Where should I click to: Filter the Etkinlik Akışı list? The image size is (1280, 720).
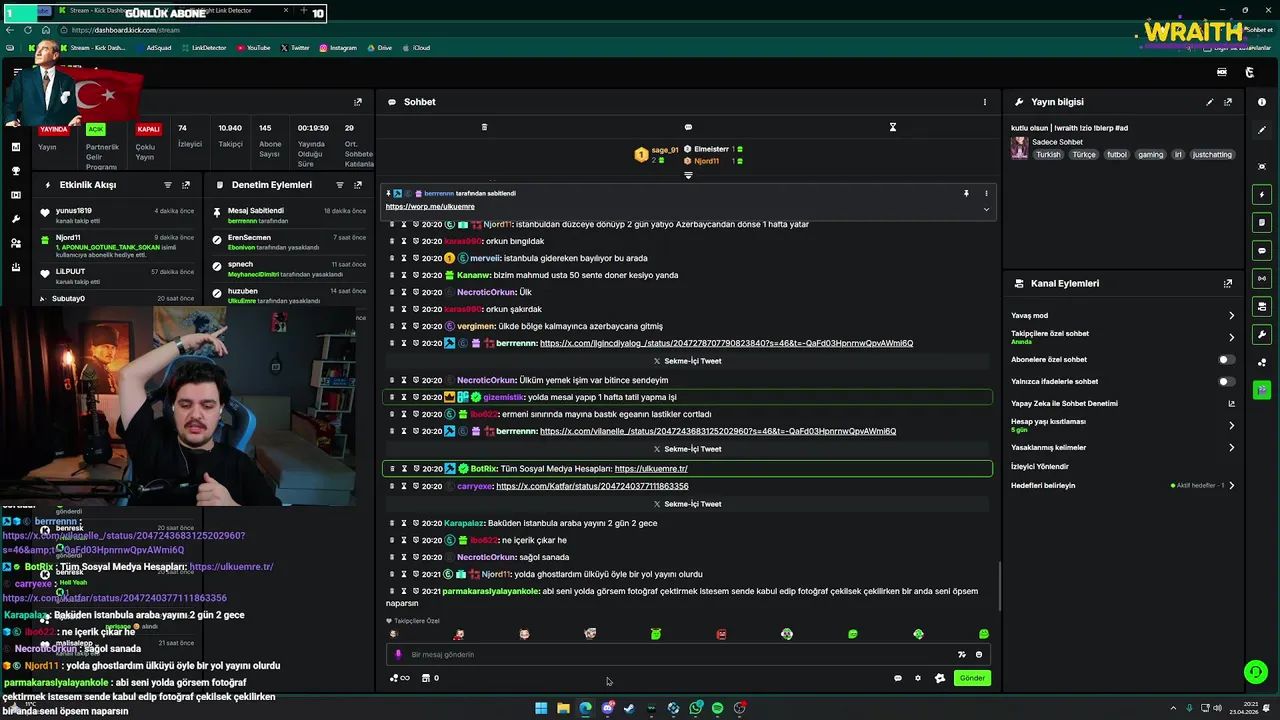(167, 185)
